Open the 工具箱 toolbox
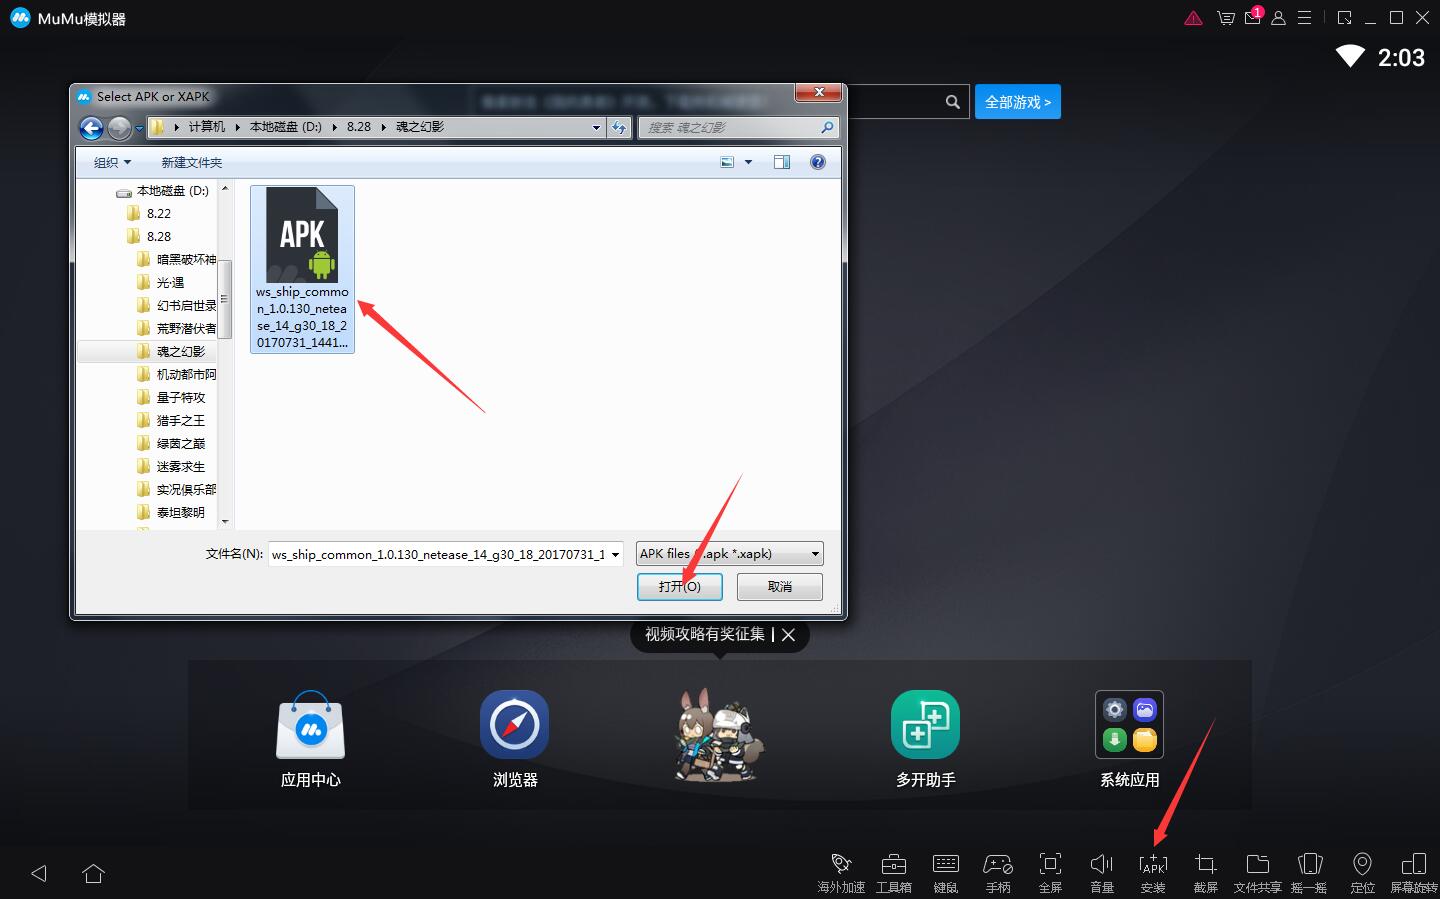The image size is (1440, 899). tap(893, 872)
